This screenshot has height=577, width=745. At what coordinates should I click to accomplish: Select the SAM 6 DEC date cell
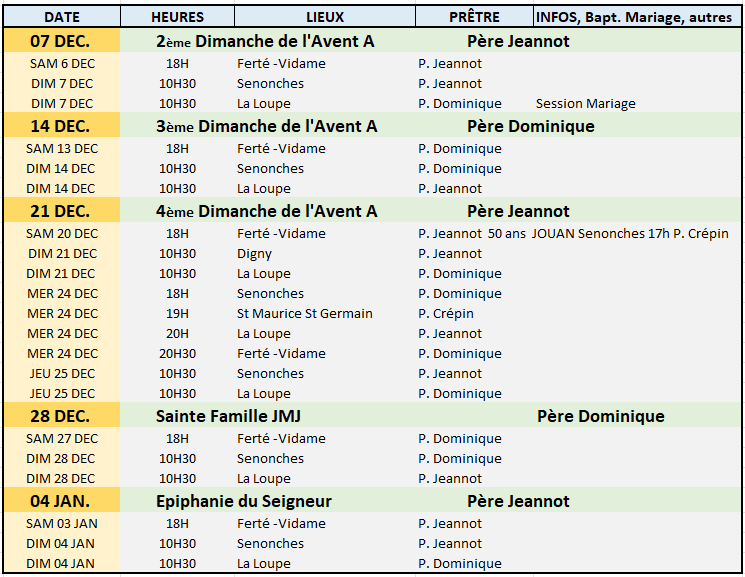click(61, 64)
